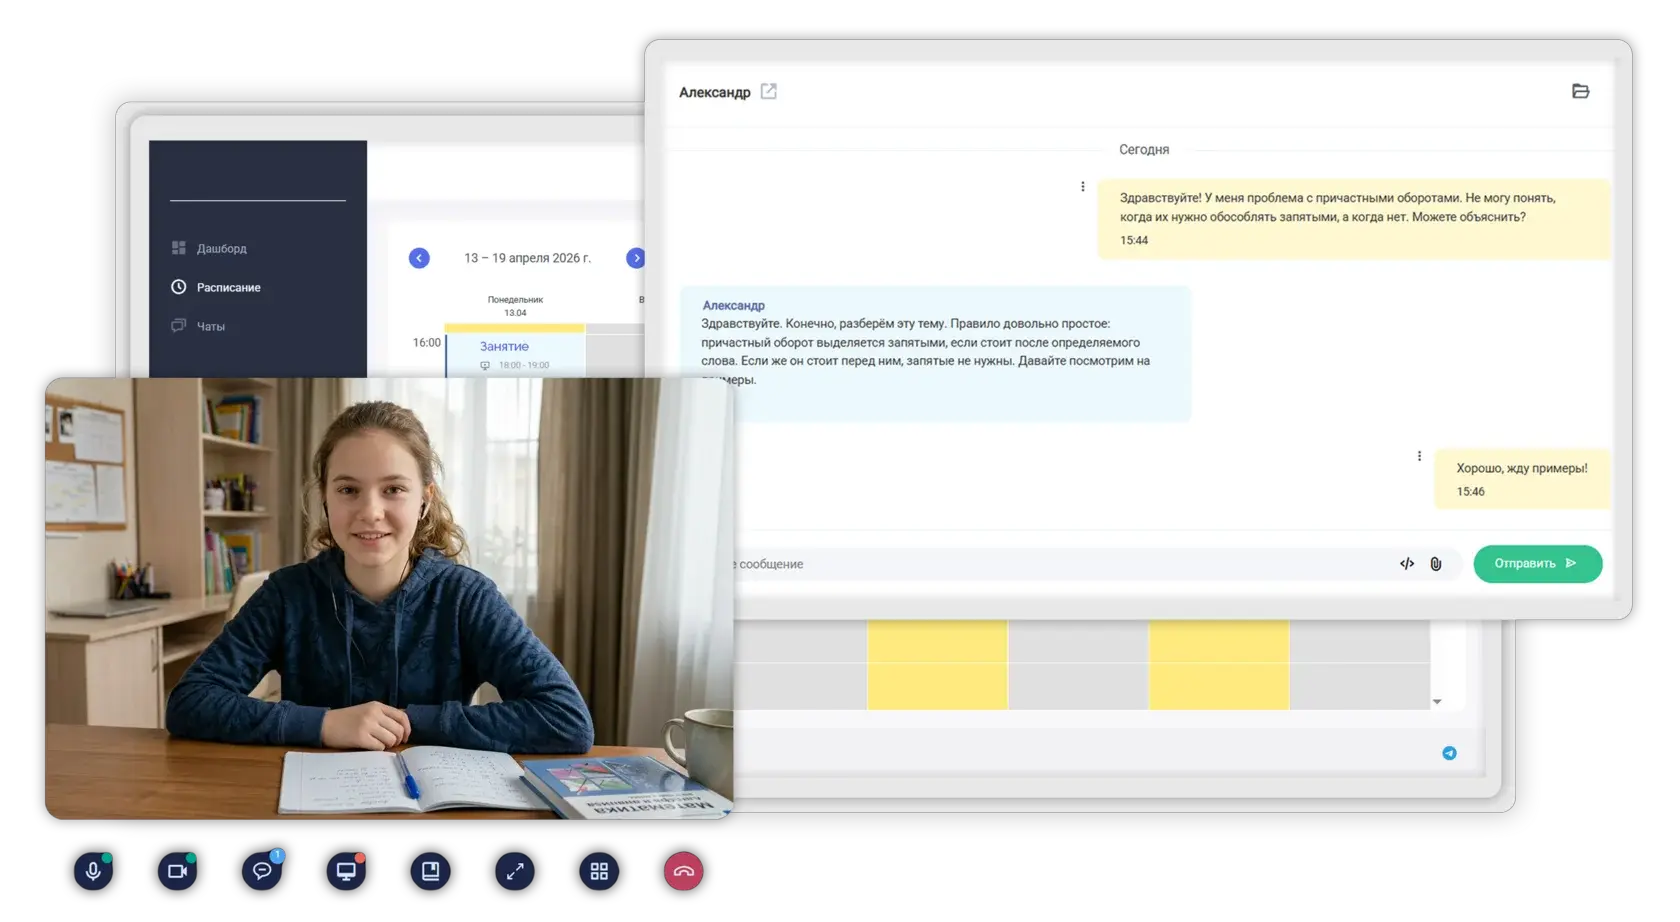Image resolution: width=1680 pixels, height=922 pixels.
Task: Start screen sharing from call controls
Action: coord(346,871)
